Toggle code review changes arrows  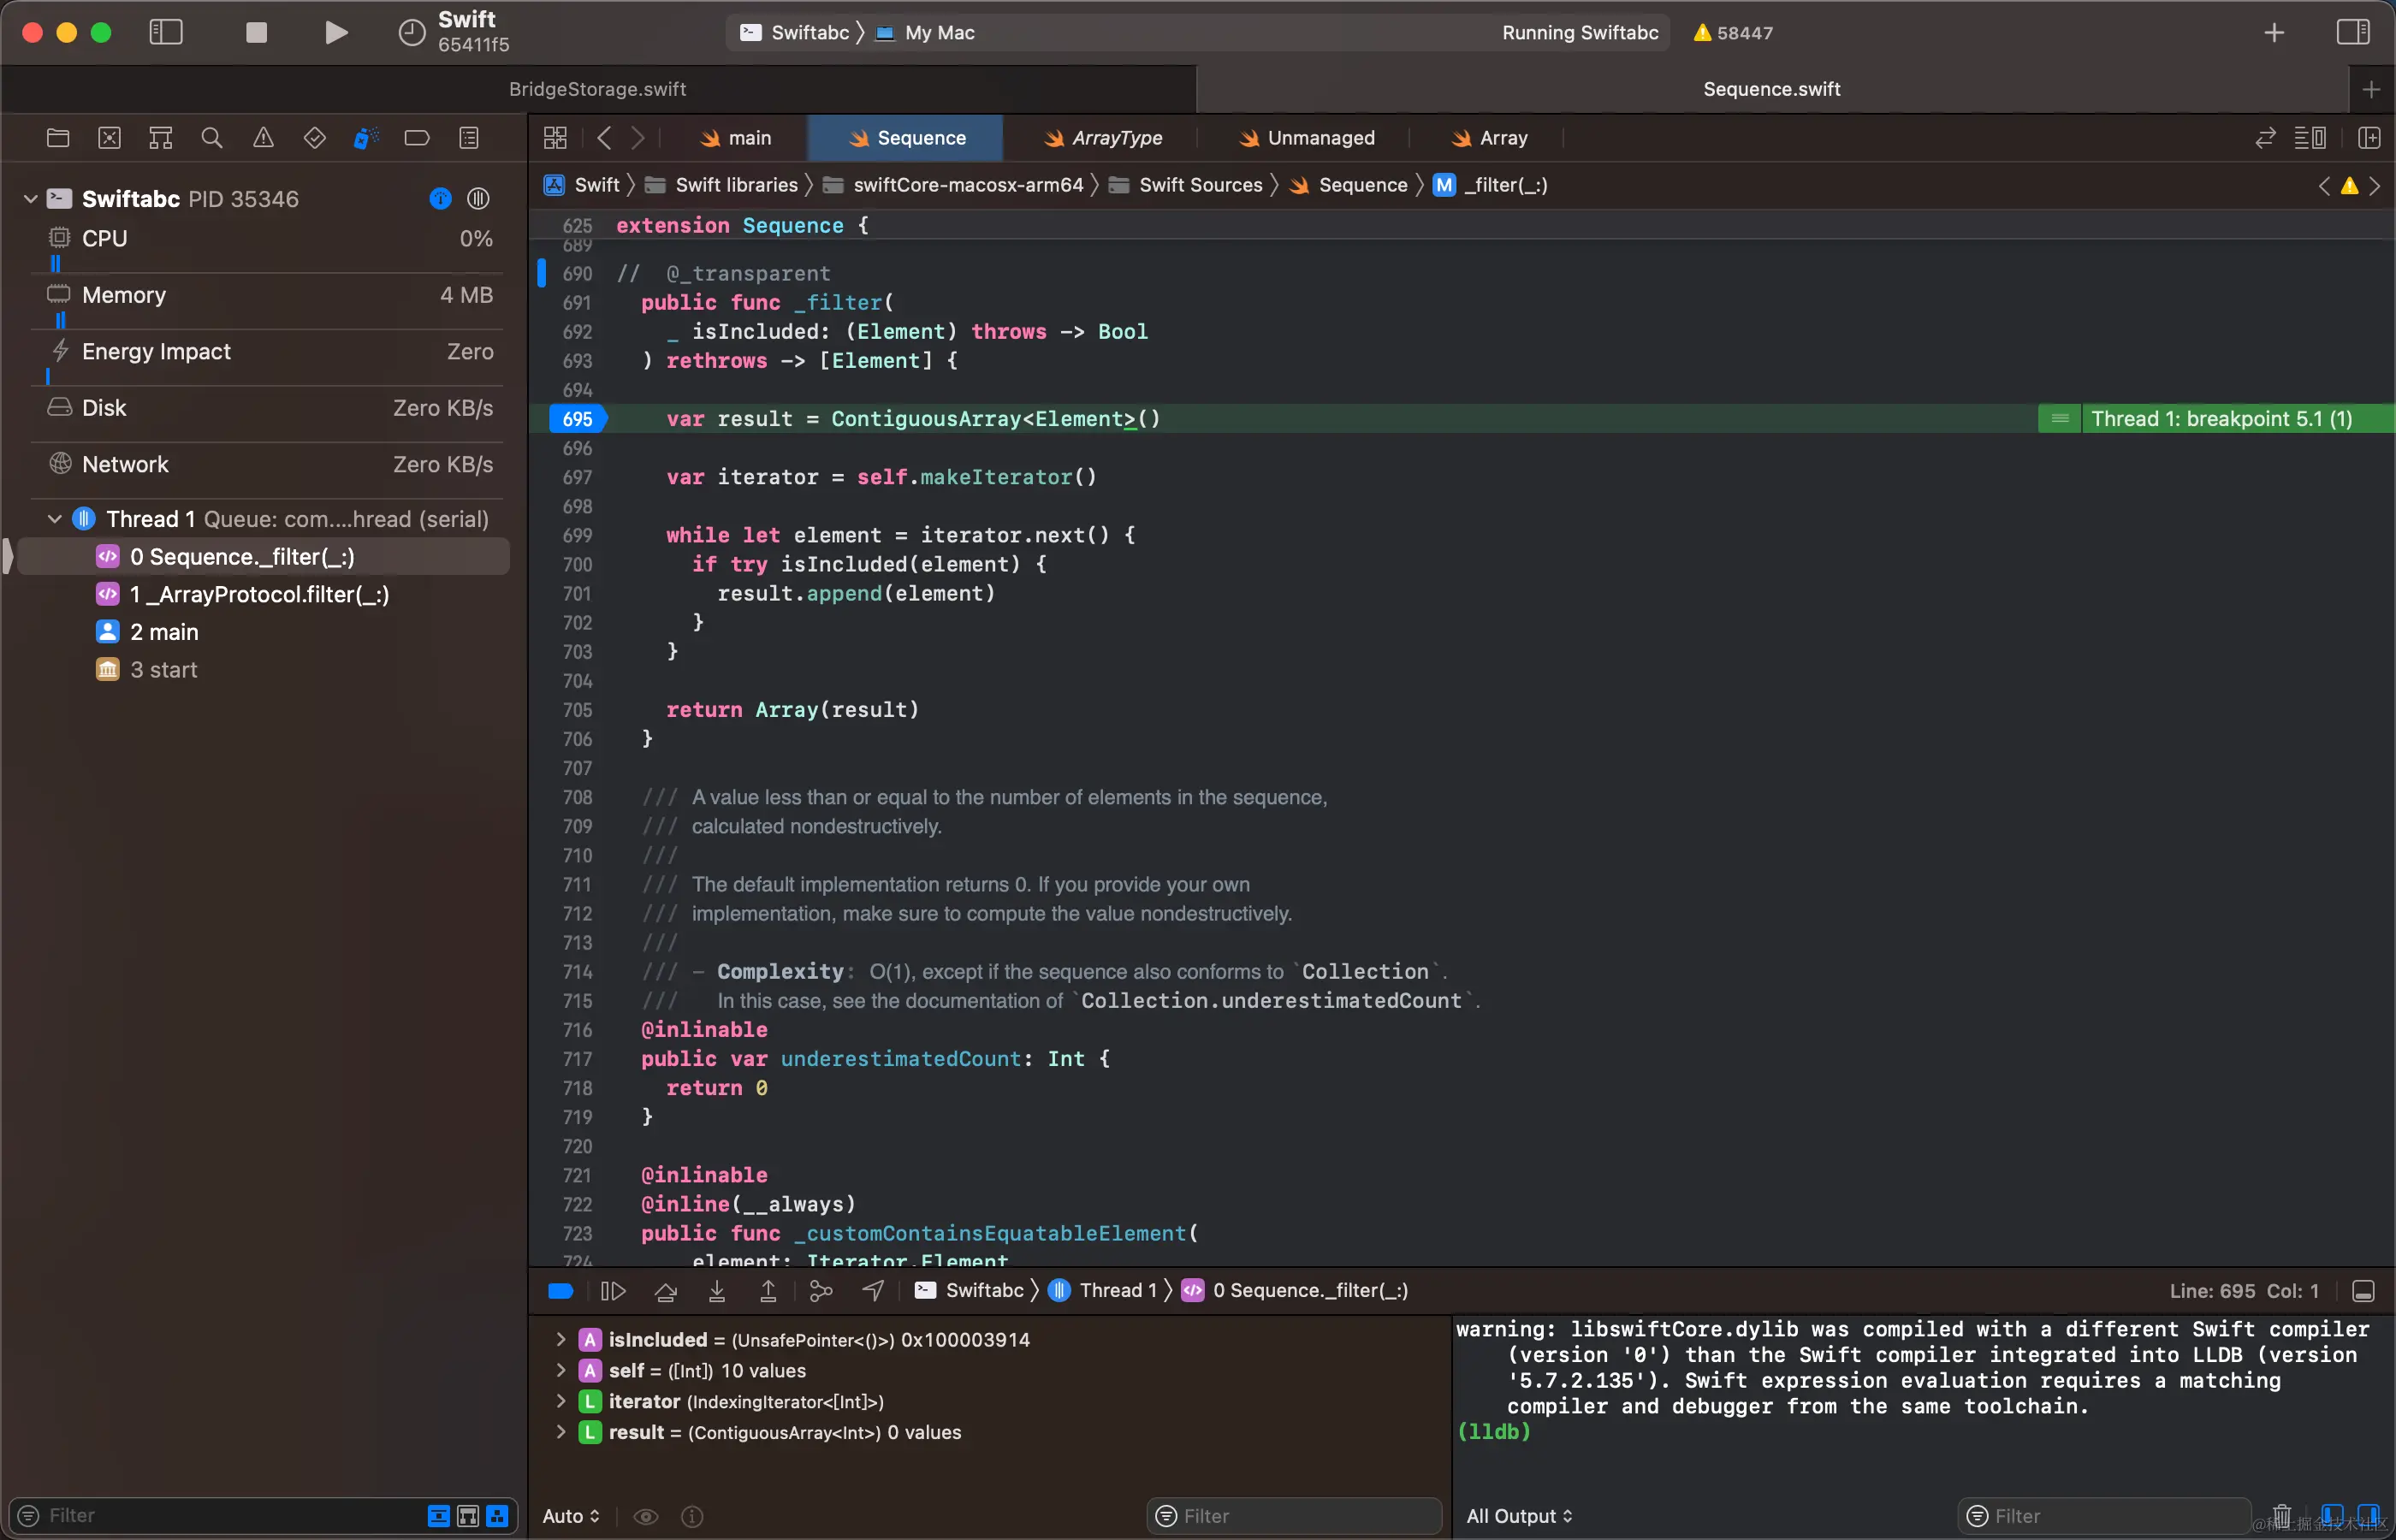click(2265, 138)
